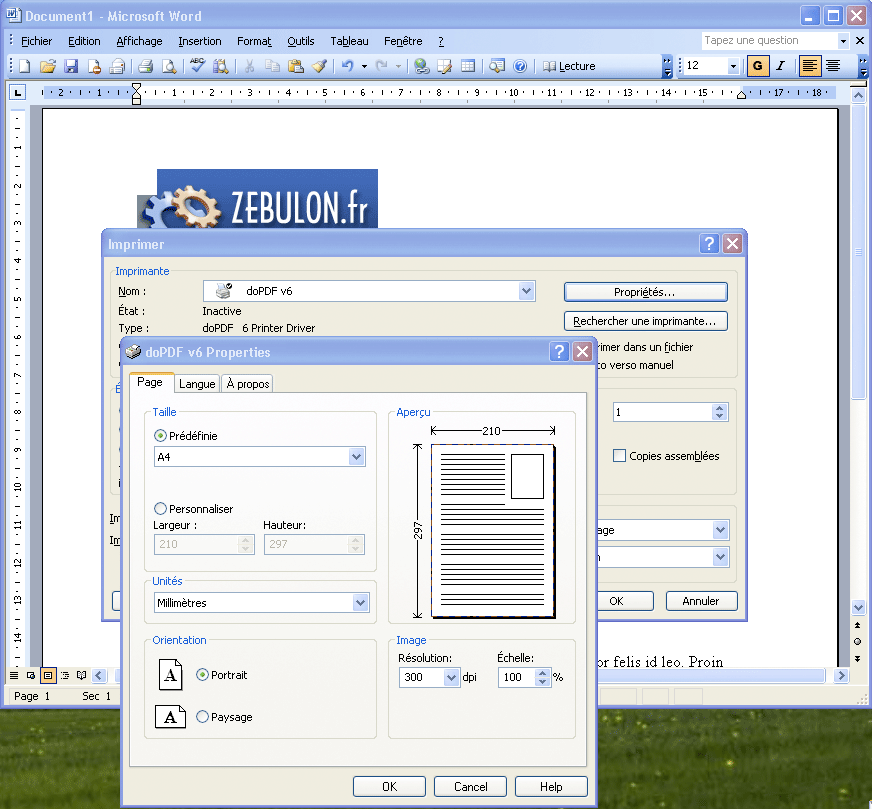Select the Personnaliser radio button
The image size is (872, 809).
(x=160, y=508)
